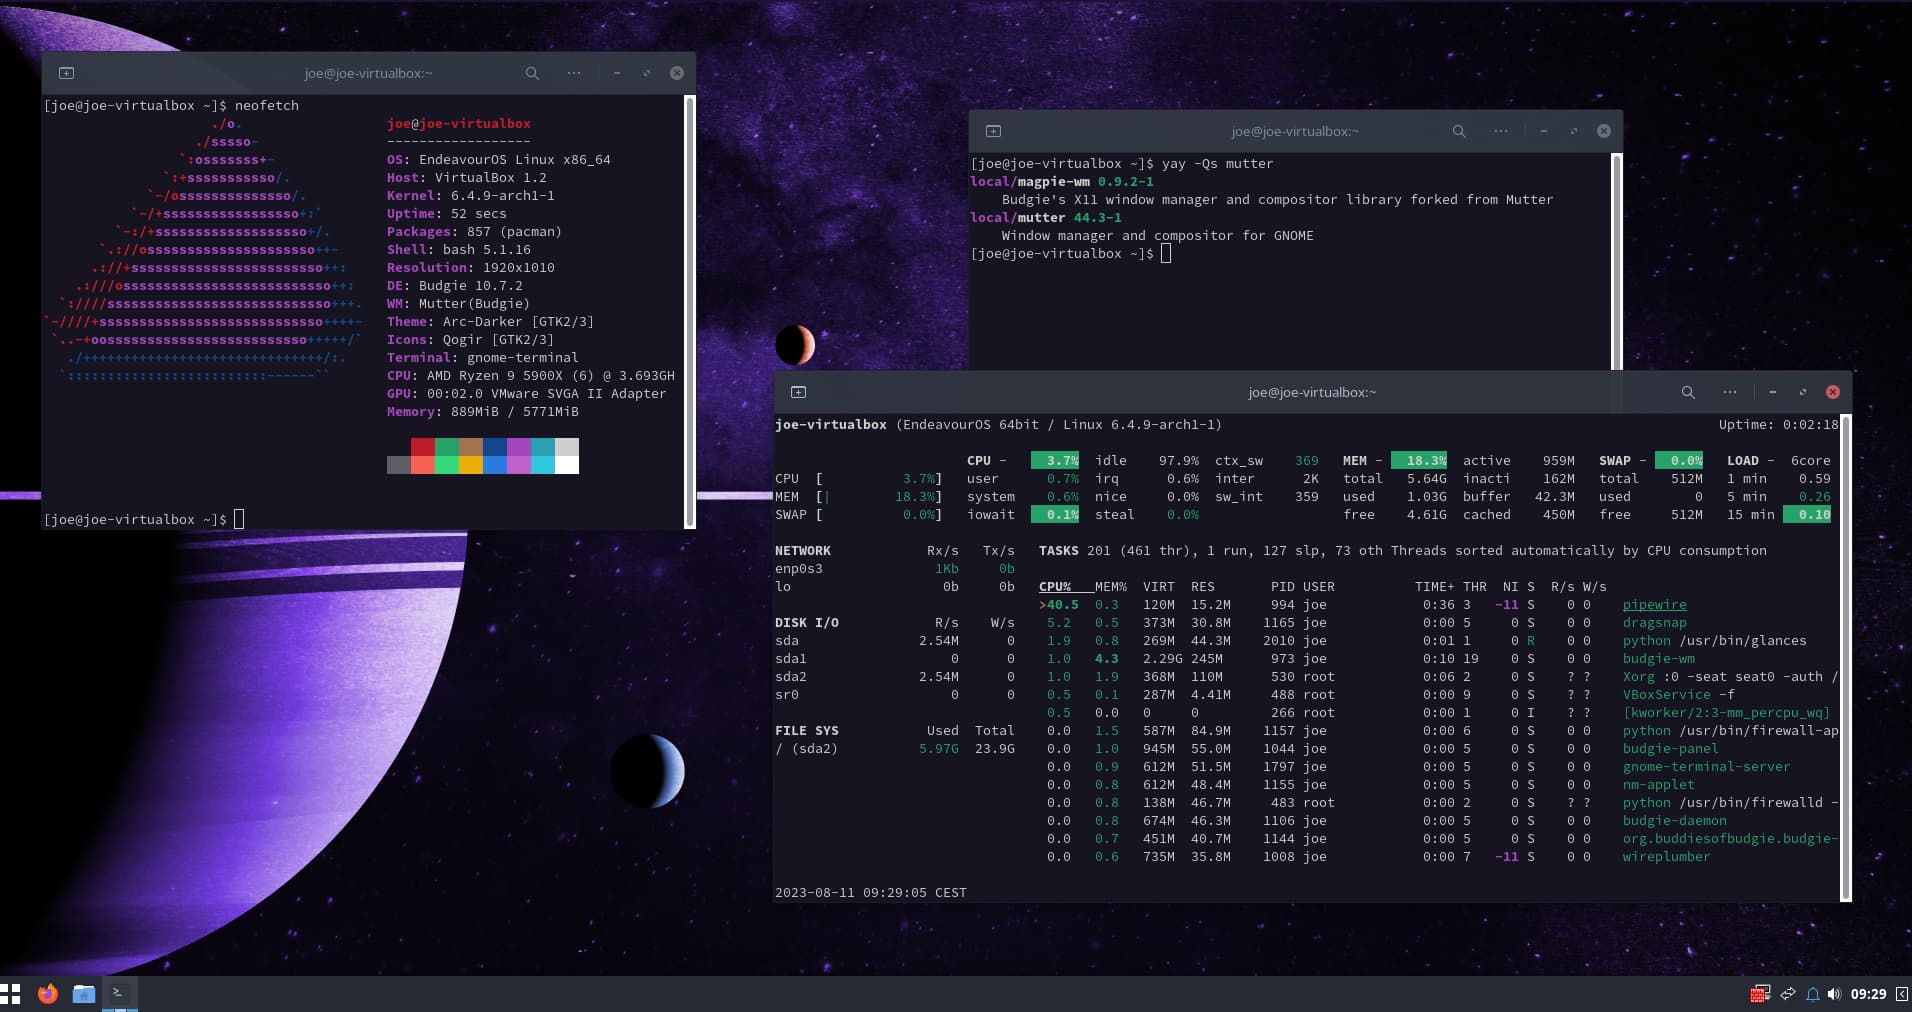Screen dimensions: 1912x1012
Task: Click Kernel: 6.4.9-arch1-1 line in neofetch
Action: click(471, 196)
